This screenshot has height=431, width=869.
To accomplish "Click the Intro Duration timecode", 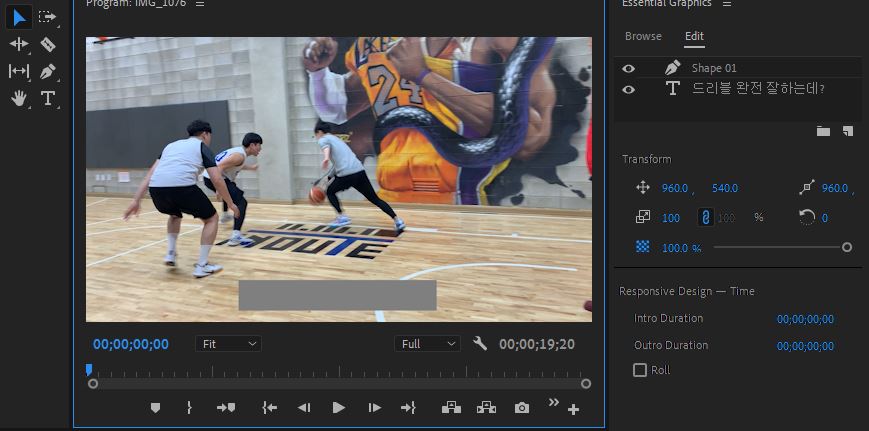I will click(x=805, y=319).
